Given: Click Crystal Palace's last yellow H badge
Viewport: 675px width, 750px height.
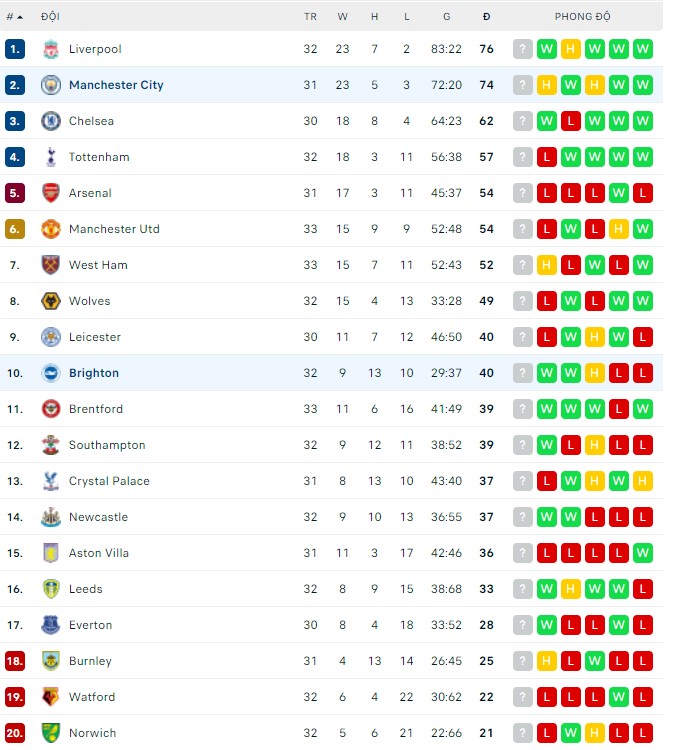Looking at the screenshot, I should click(643, 481).
